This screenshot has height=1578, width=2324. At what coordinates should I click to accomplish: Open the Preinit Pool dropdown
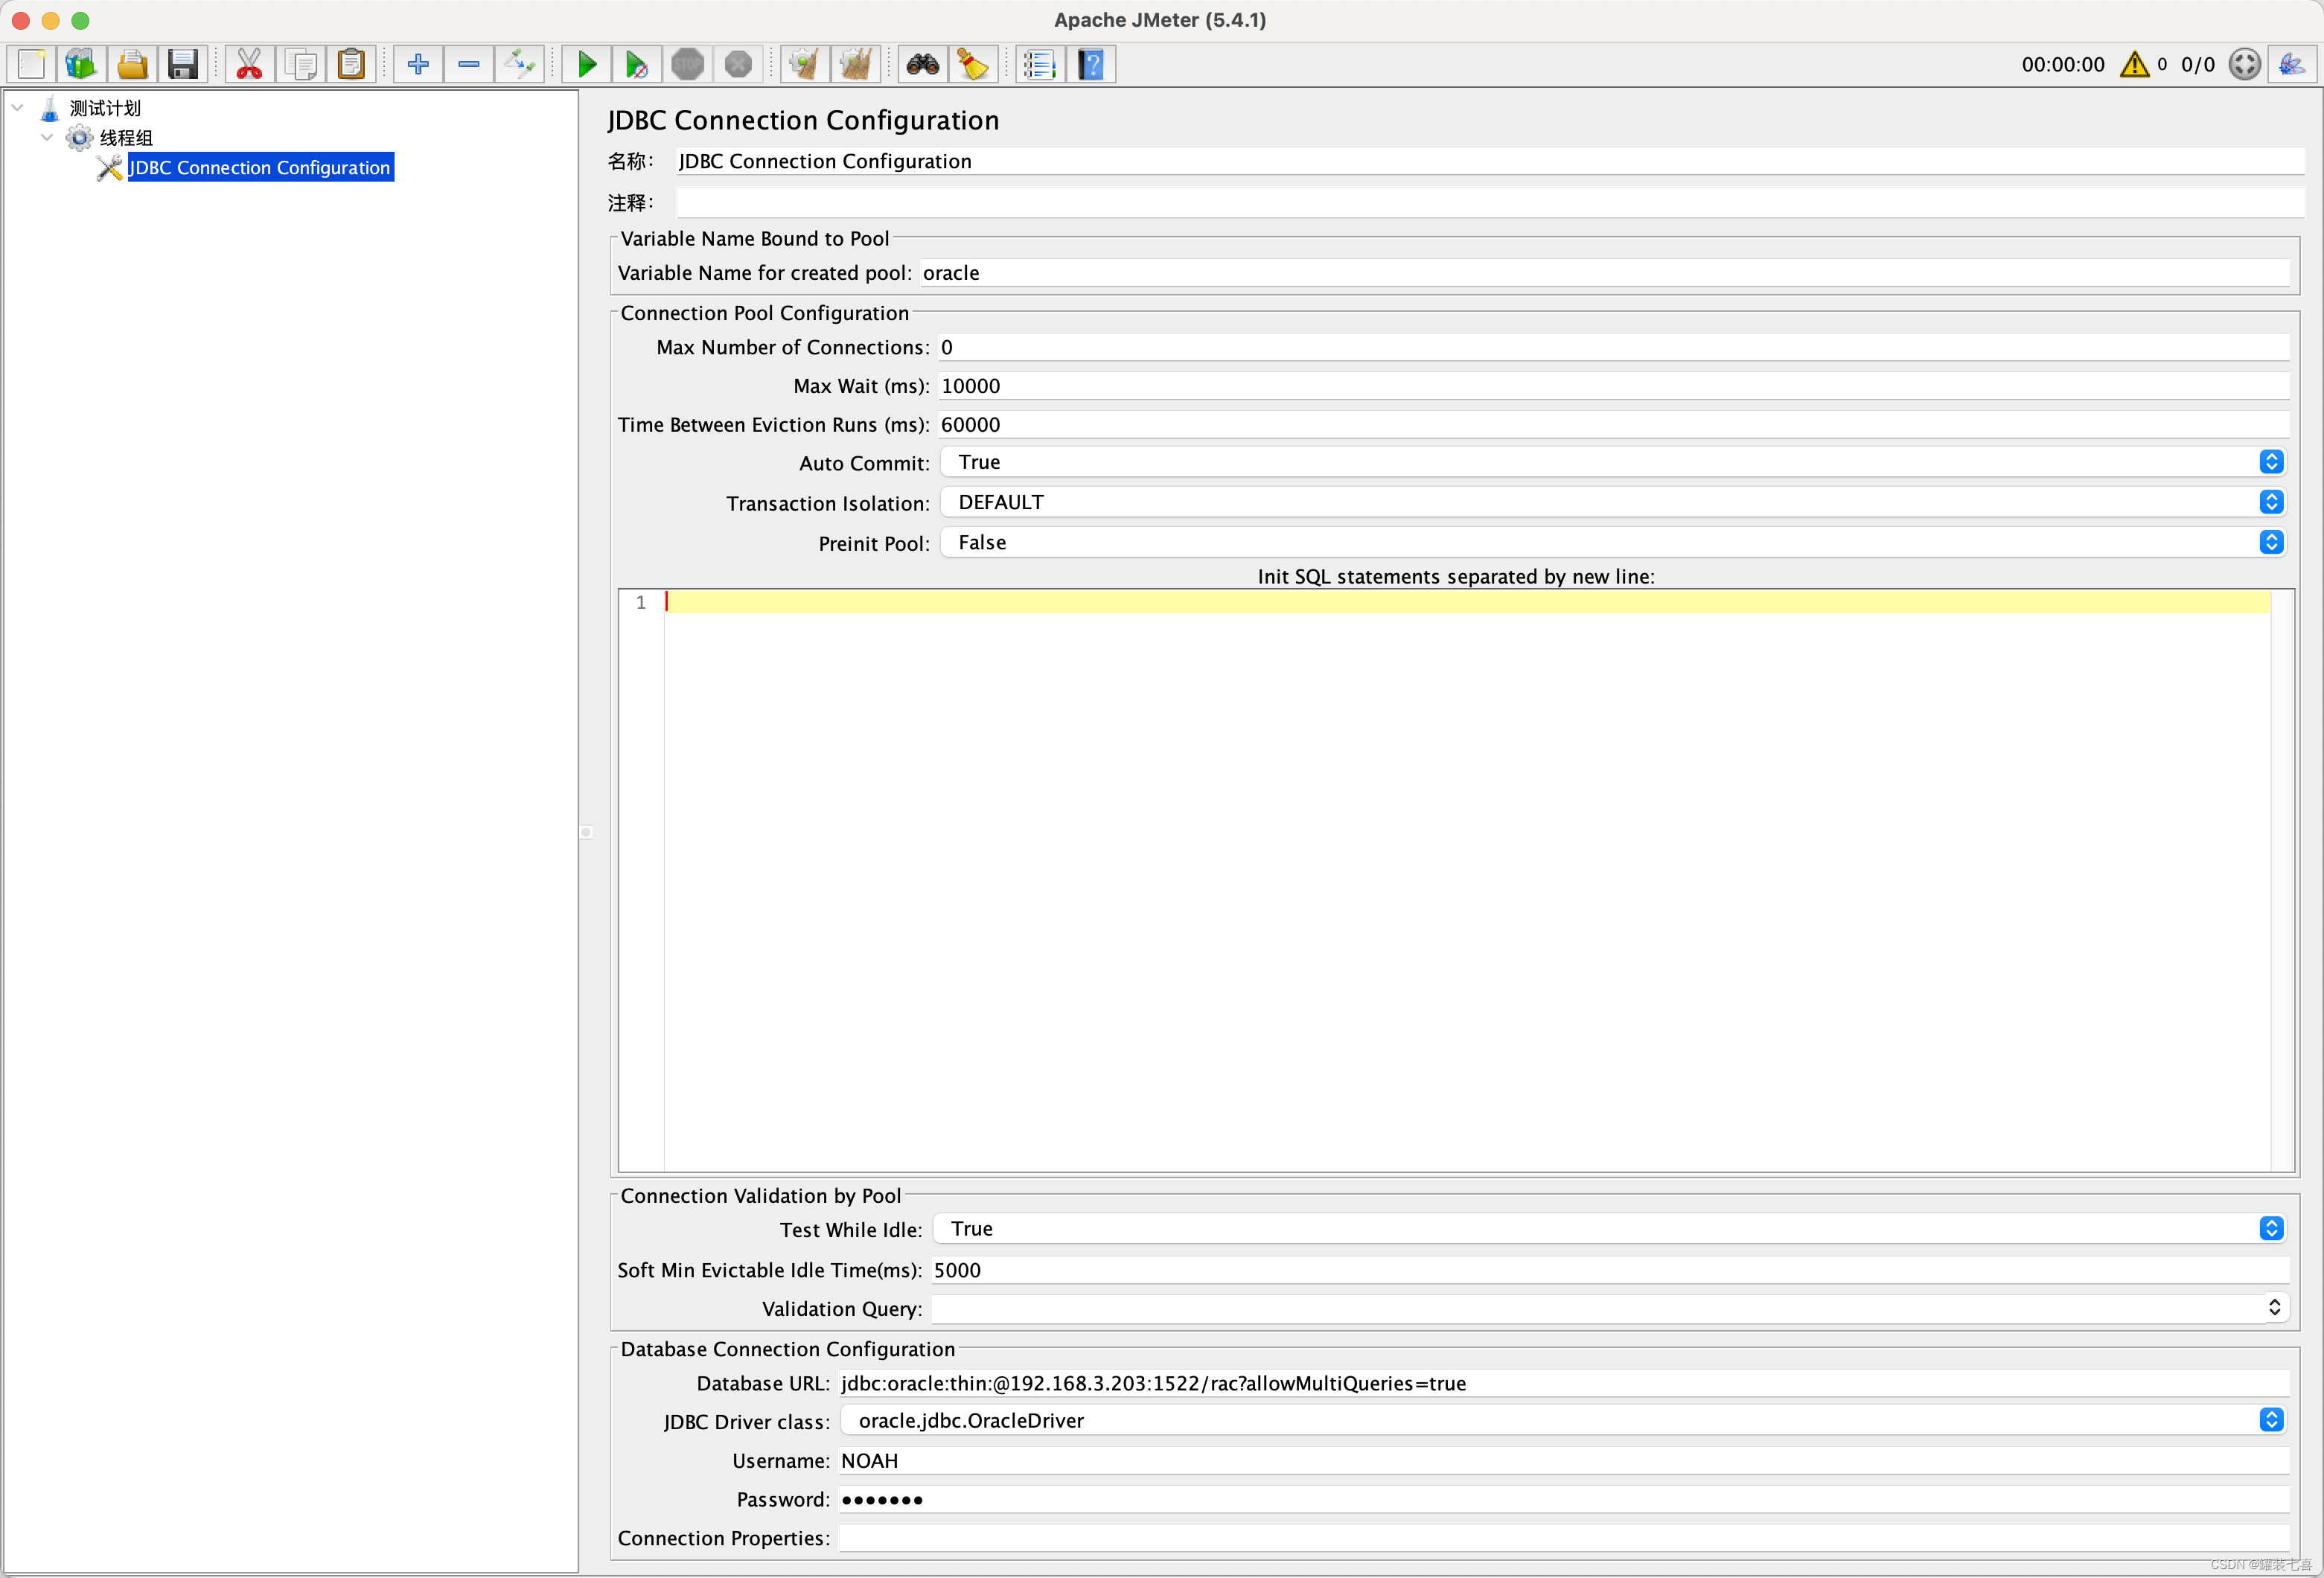tap(1613, 542)
